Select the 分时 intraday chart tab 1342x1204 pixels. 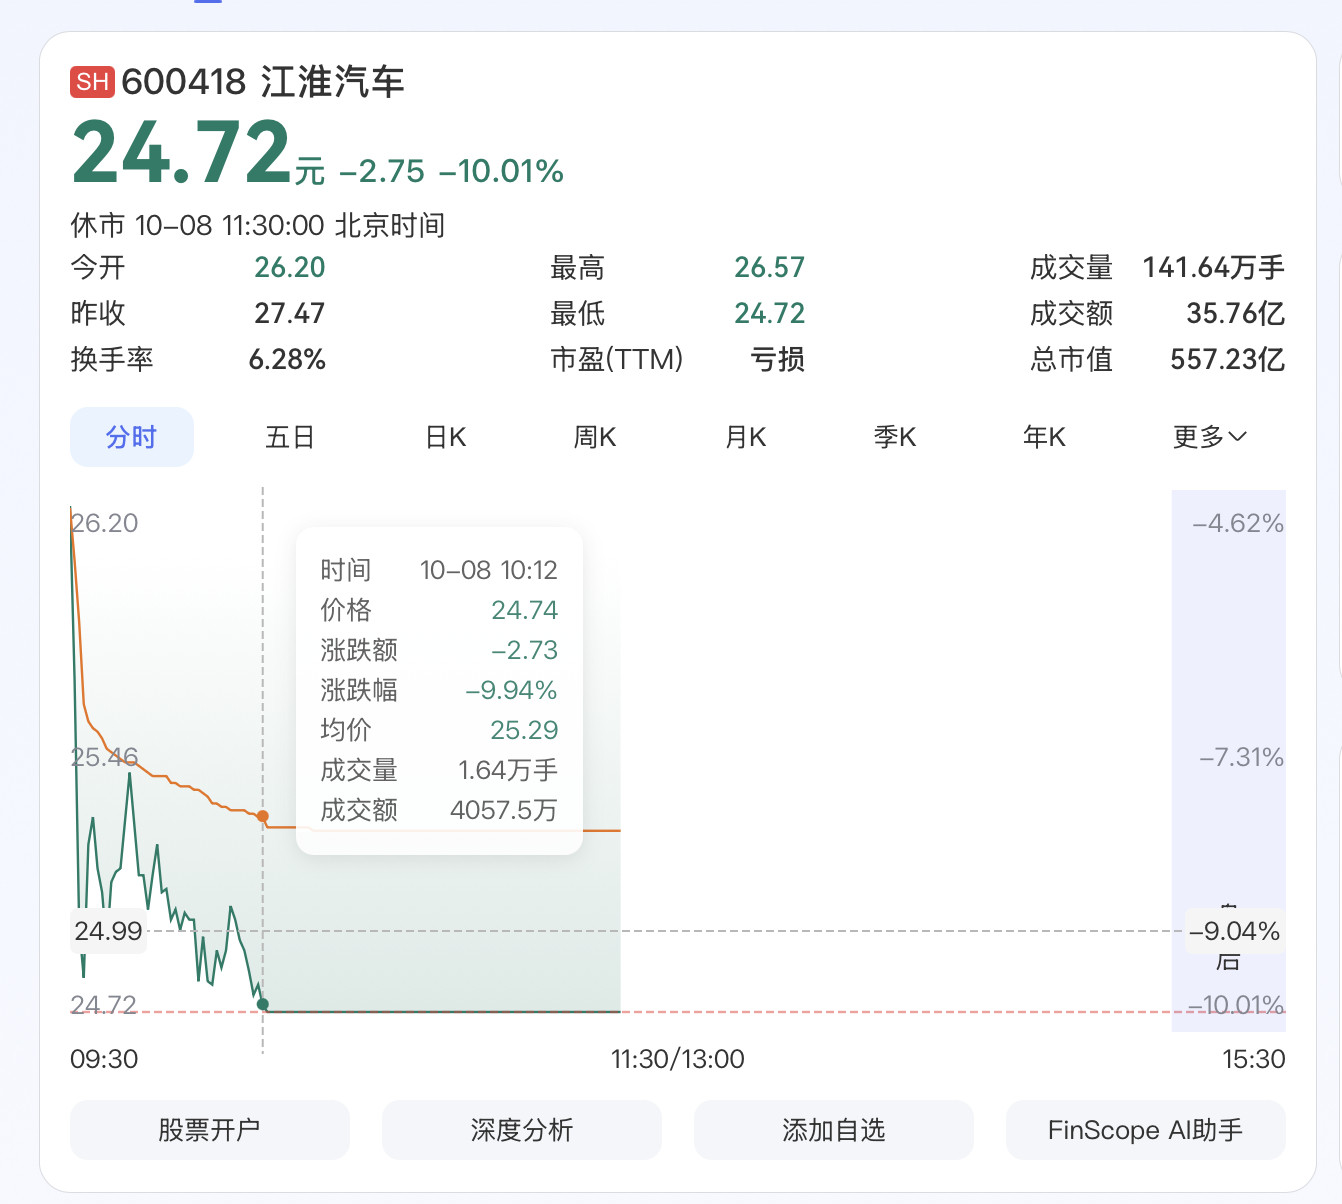132,437
